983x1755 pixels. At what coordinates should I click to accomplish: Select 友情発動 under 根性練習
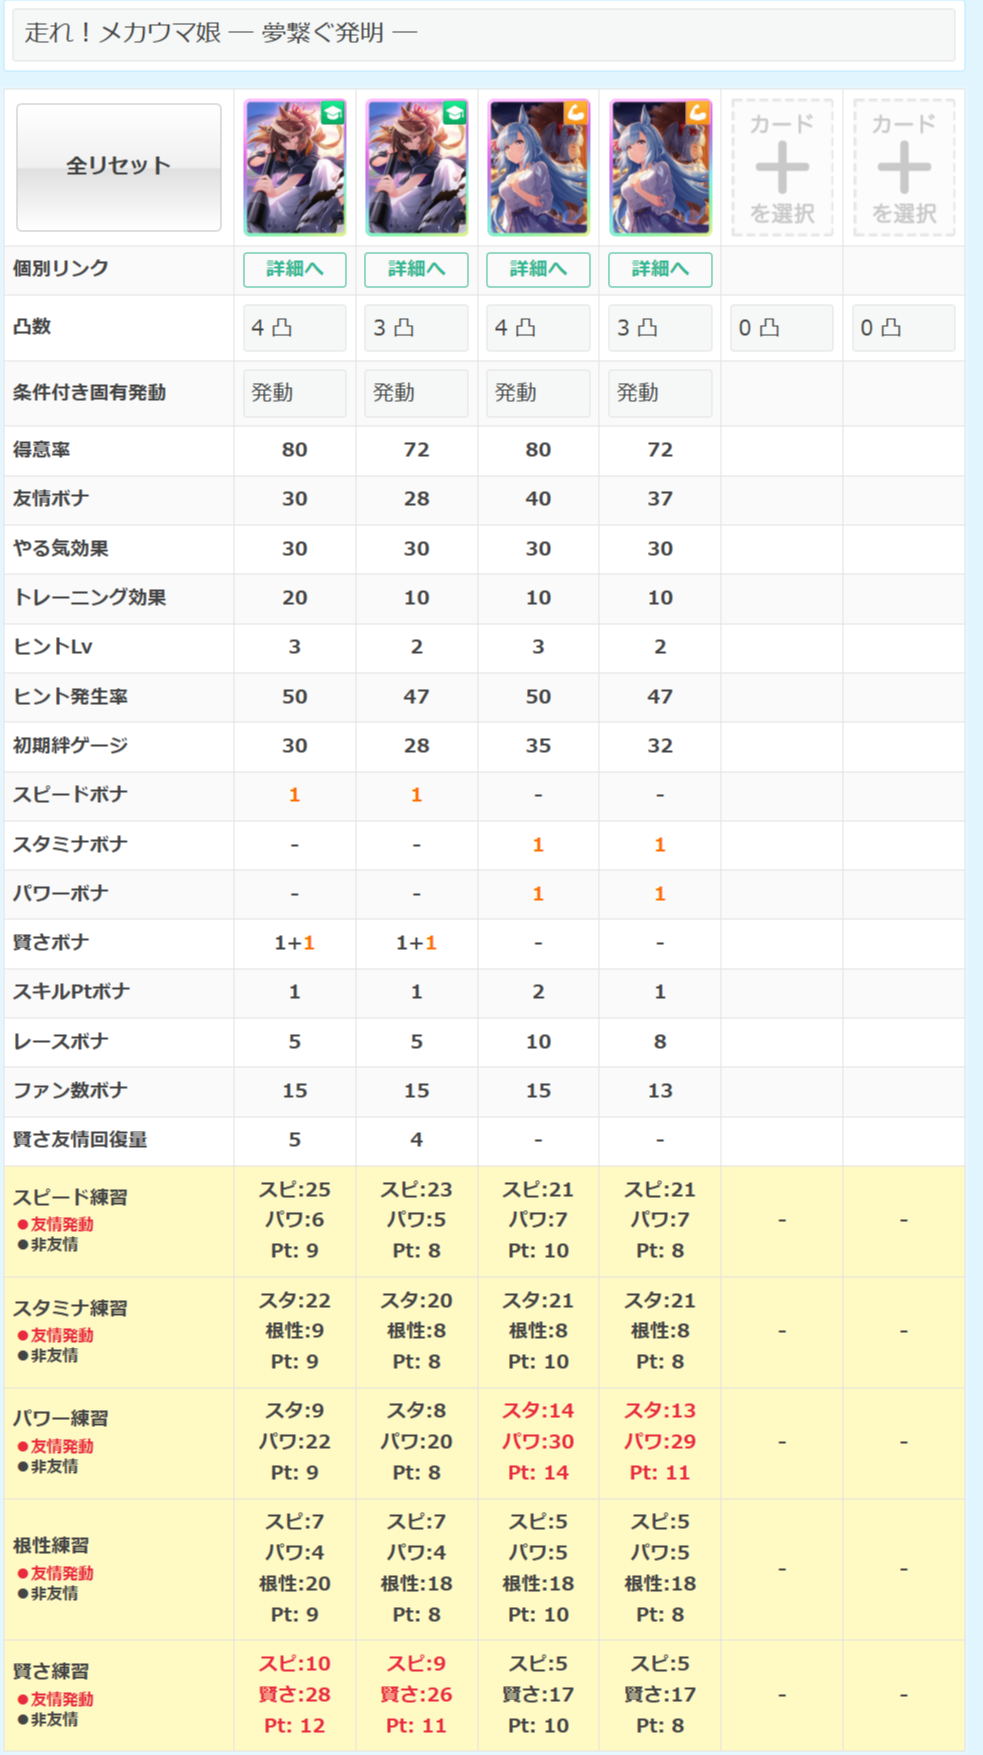[x=55, y=1573]
